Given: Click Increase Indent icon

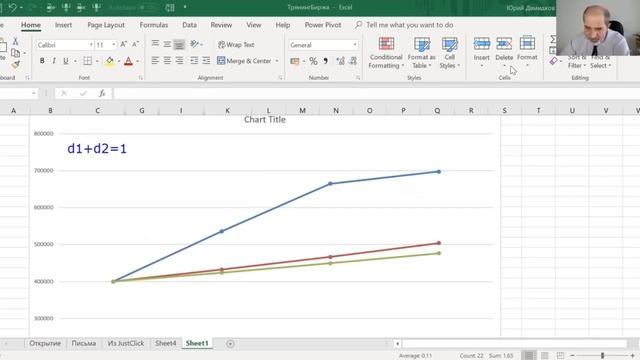Looking at the screenshot, I should pos(206,61).
